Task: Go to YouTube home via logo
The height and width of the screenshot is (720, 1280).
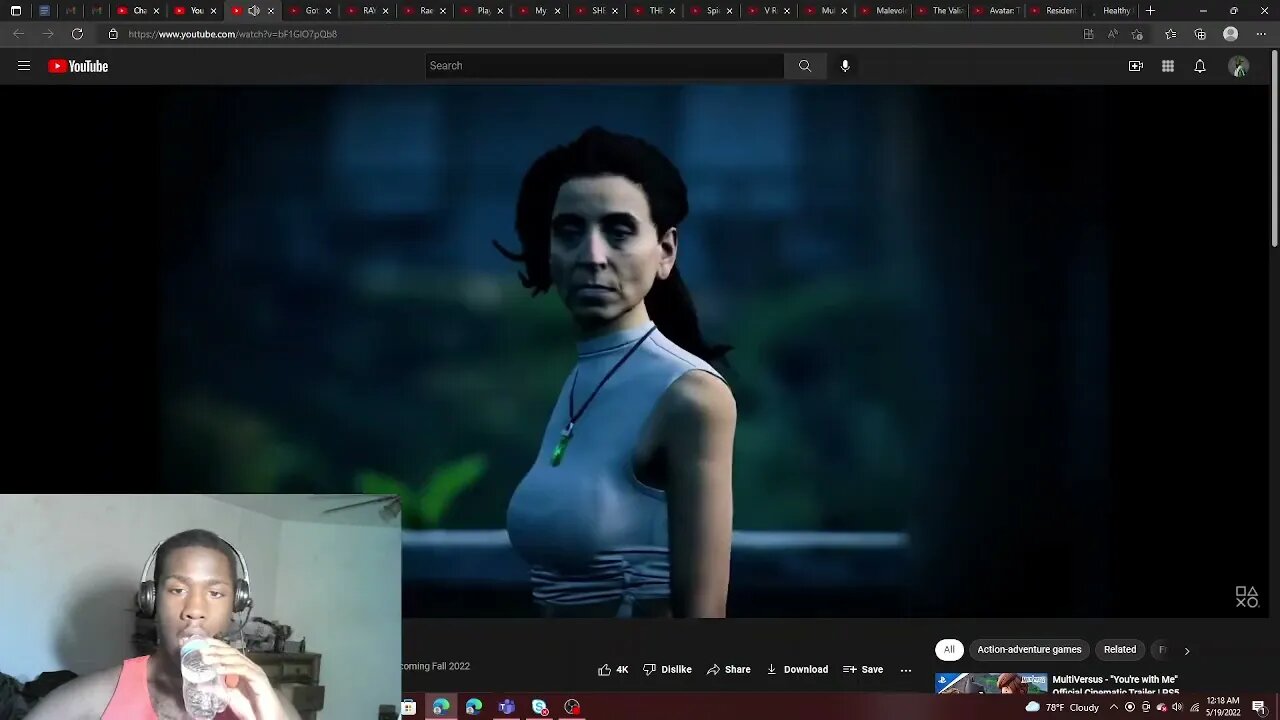Action: [78, 66]
